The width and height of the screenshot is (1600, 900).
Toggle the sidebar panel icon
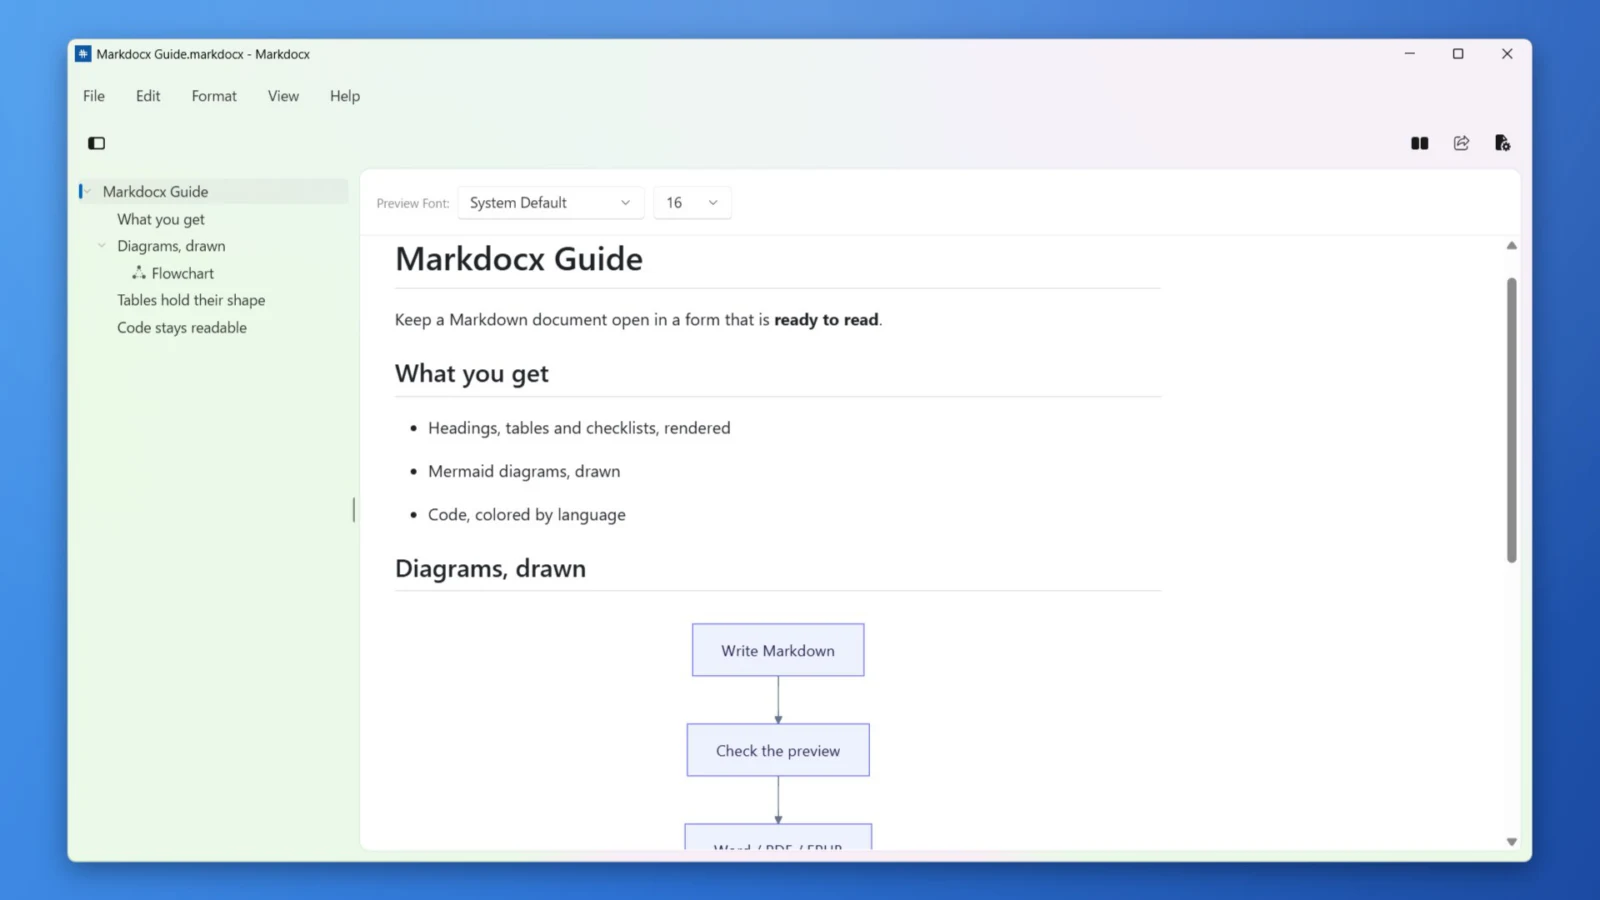click(x=96, y=143)
